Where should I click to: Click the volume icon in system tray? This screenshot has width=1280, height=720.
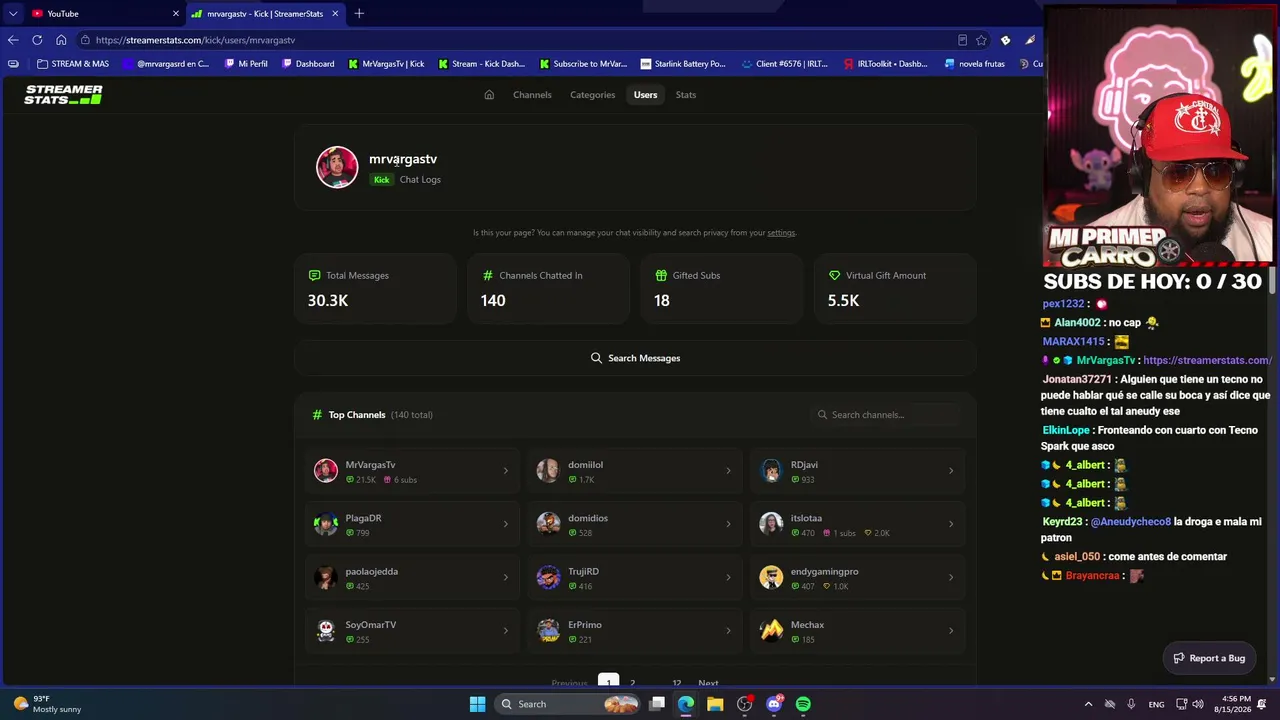[x=1198, y=704]
